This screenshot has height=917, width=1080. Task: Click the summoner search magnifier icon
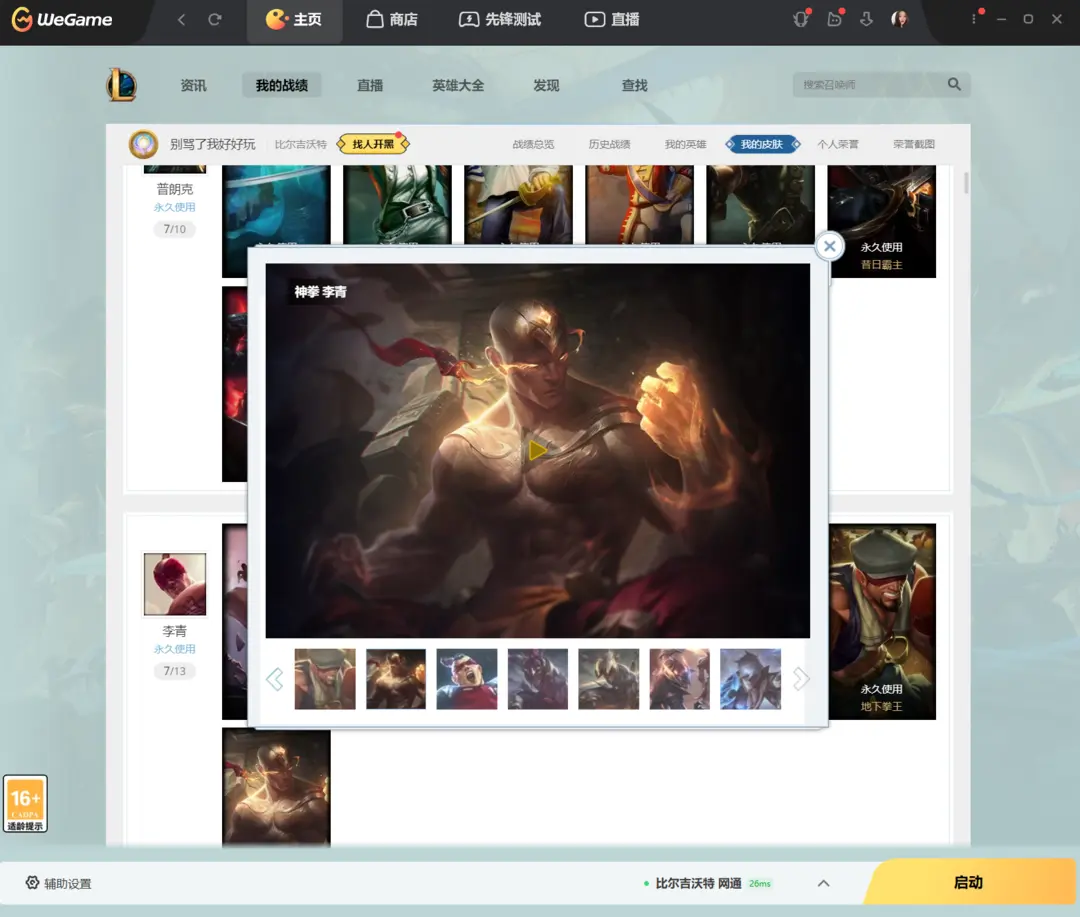pyautogui.click(x=954, y=84)
